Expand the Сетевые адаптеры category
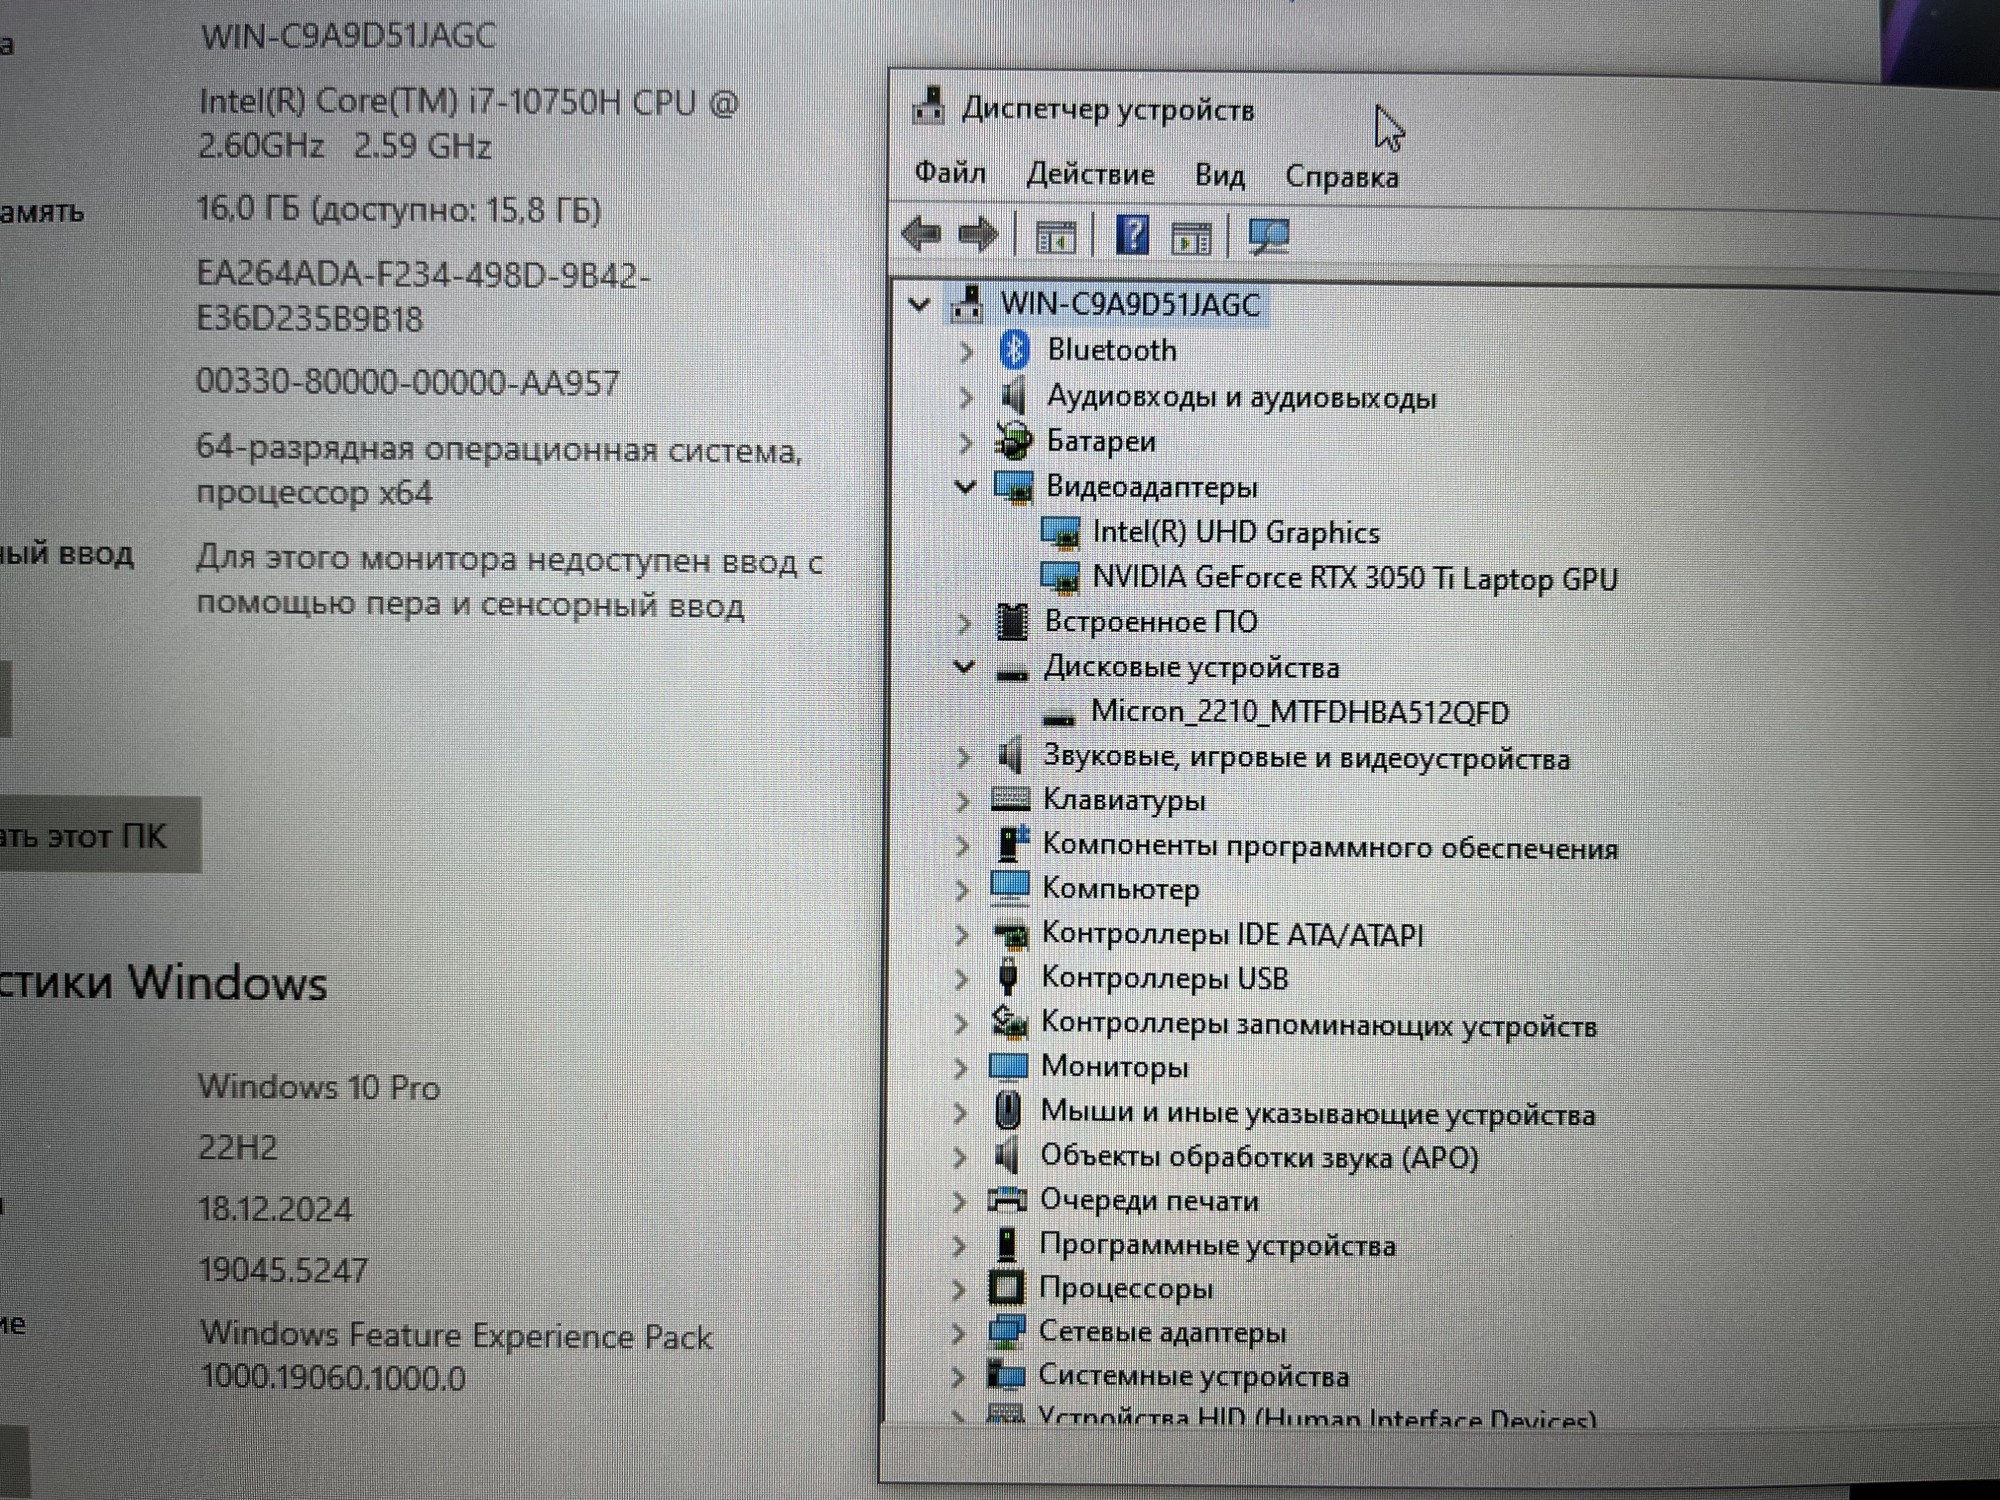The height and width of the screenshot is (1500, 2000). [958, 1333]
